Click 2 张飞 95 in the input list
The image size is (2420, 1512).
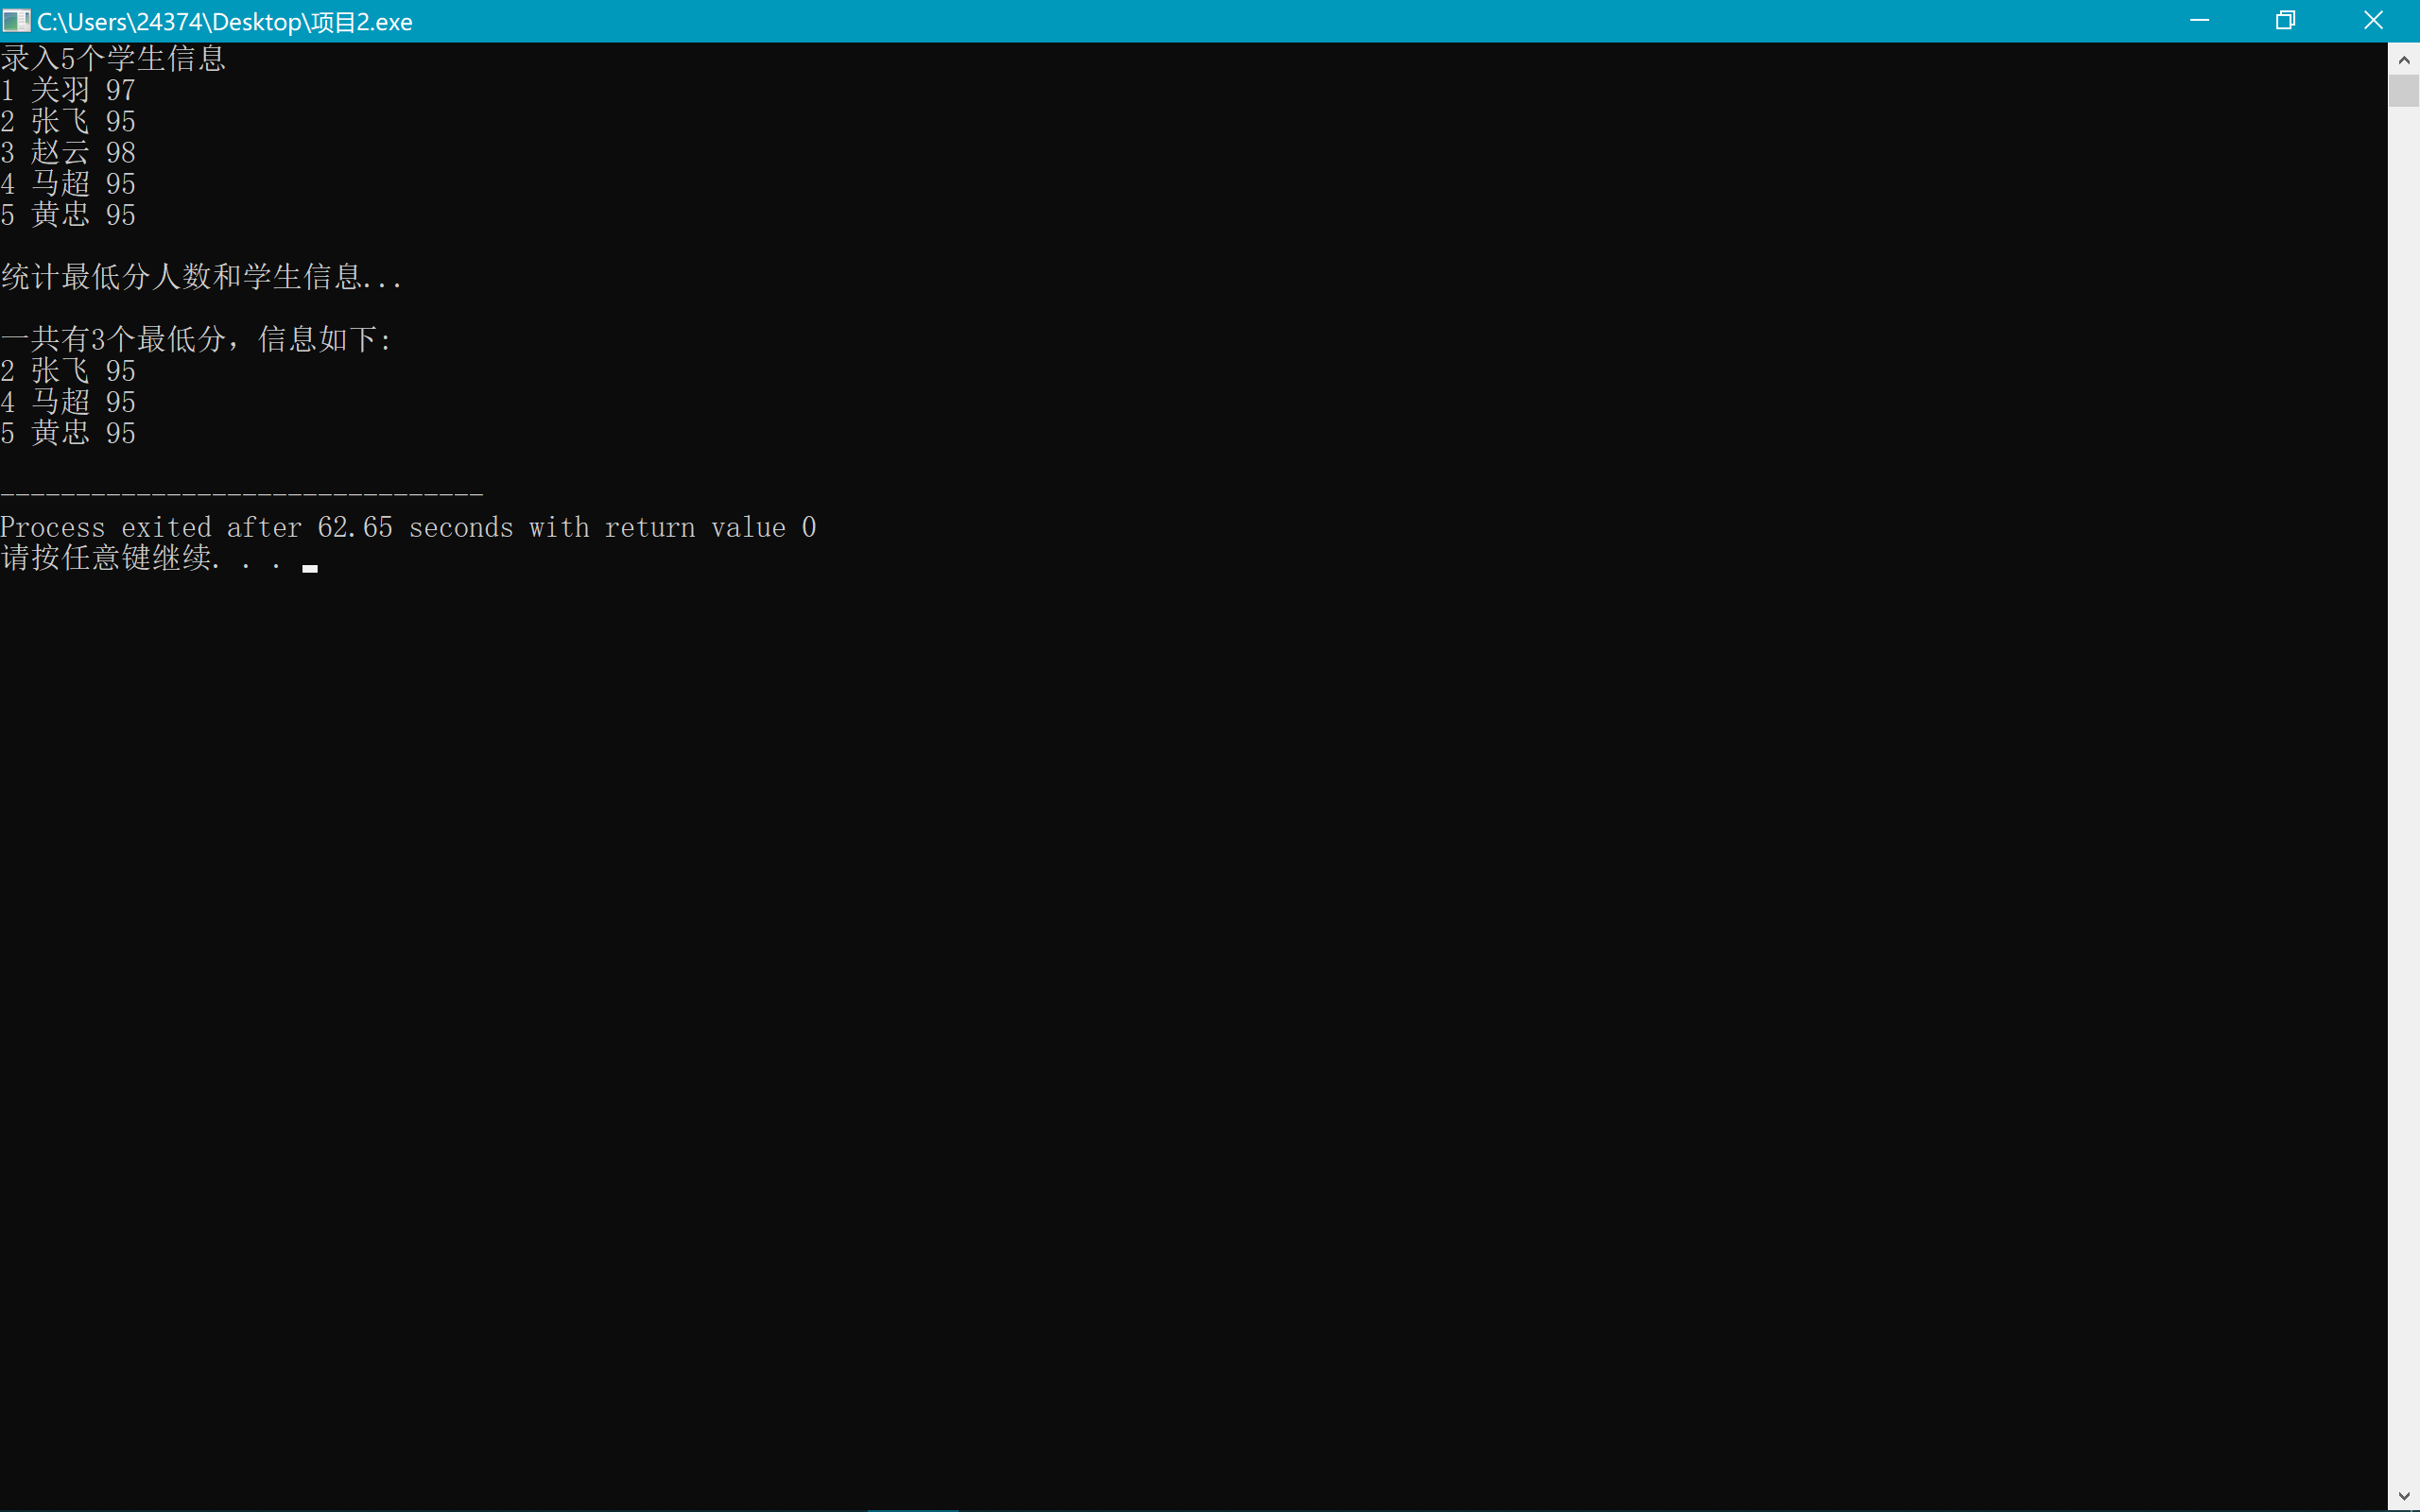68,122
